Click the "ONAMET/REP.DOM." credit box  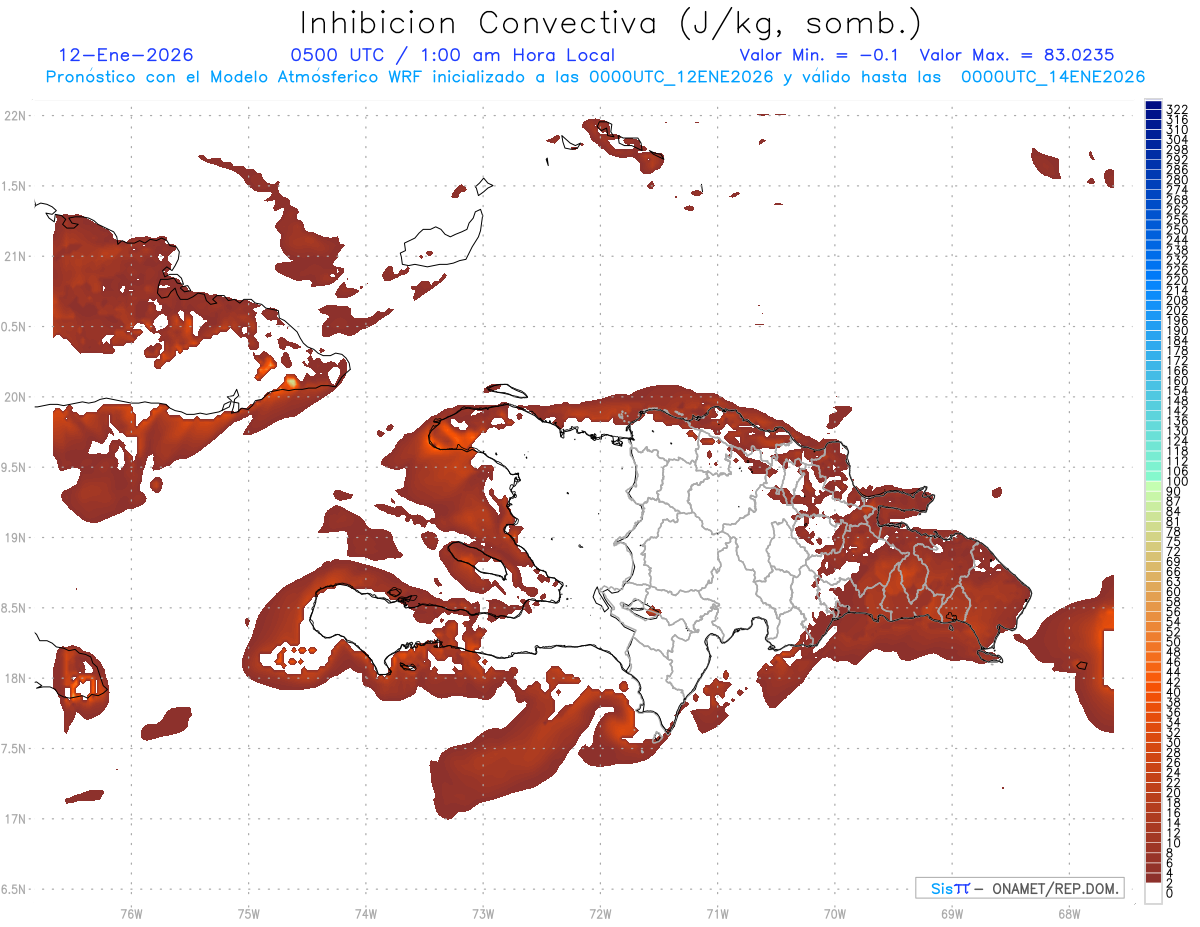click(x=1019, y=888)
